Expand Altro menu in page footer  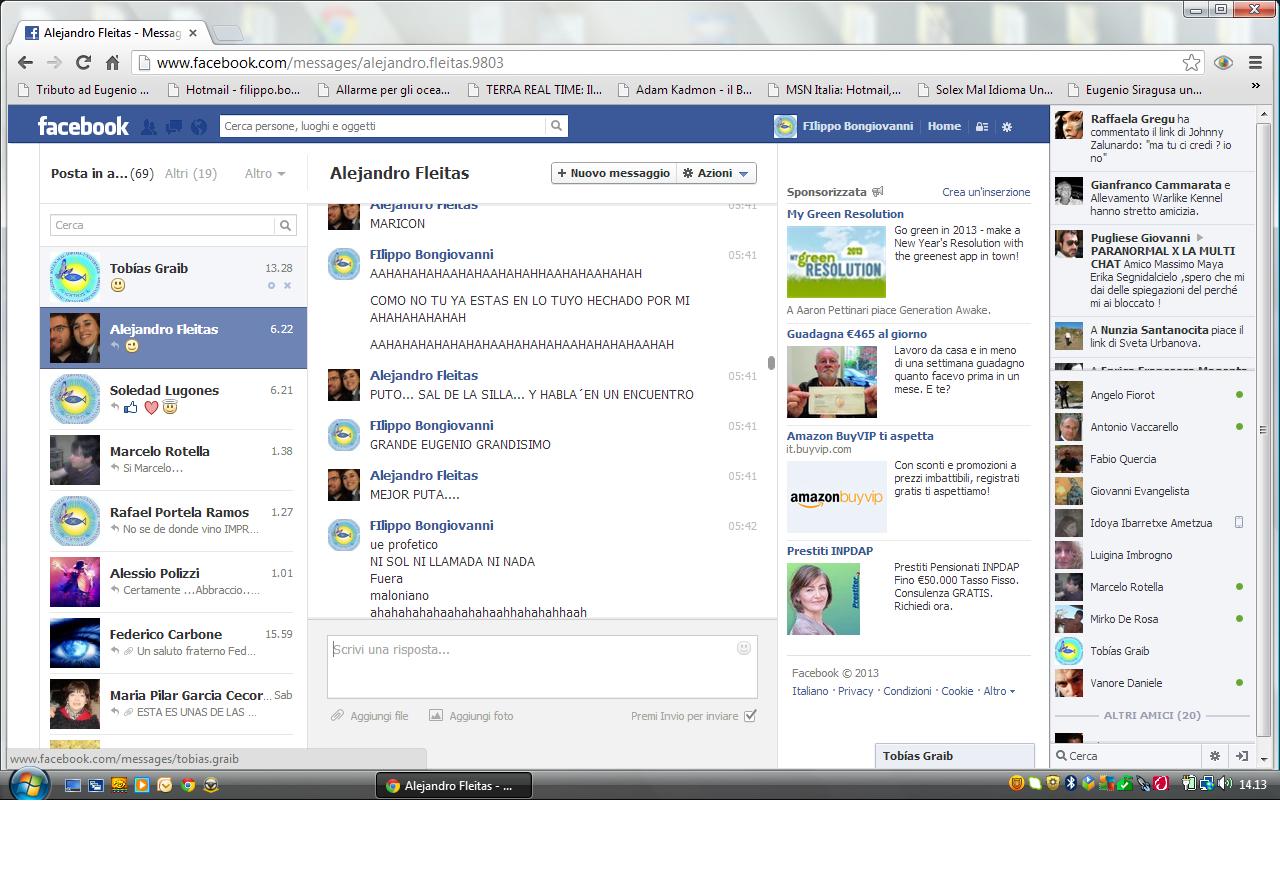click(x=999, y=691)
